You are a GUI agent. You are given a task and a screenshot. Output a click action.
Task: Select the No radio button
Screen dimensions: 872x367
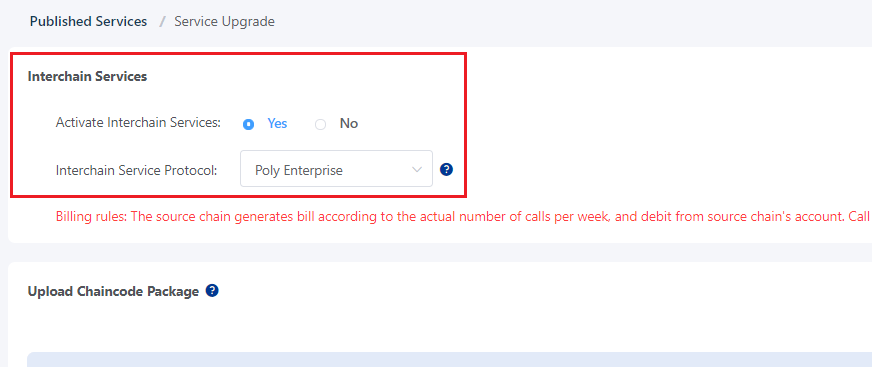tap(320, 125)
